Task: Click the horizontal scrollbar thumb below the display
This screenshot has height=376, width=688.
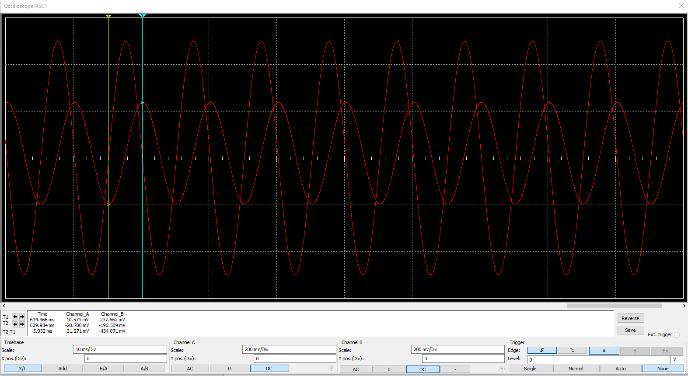Action: [614, 306]
